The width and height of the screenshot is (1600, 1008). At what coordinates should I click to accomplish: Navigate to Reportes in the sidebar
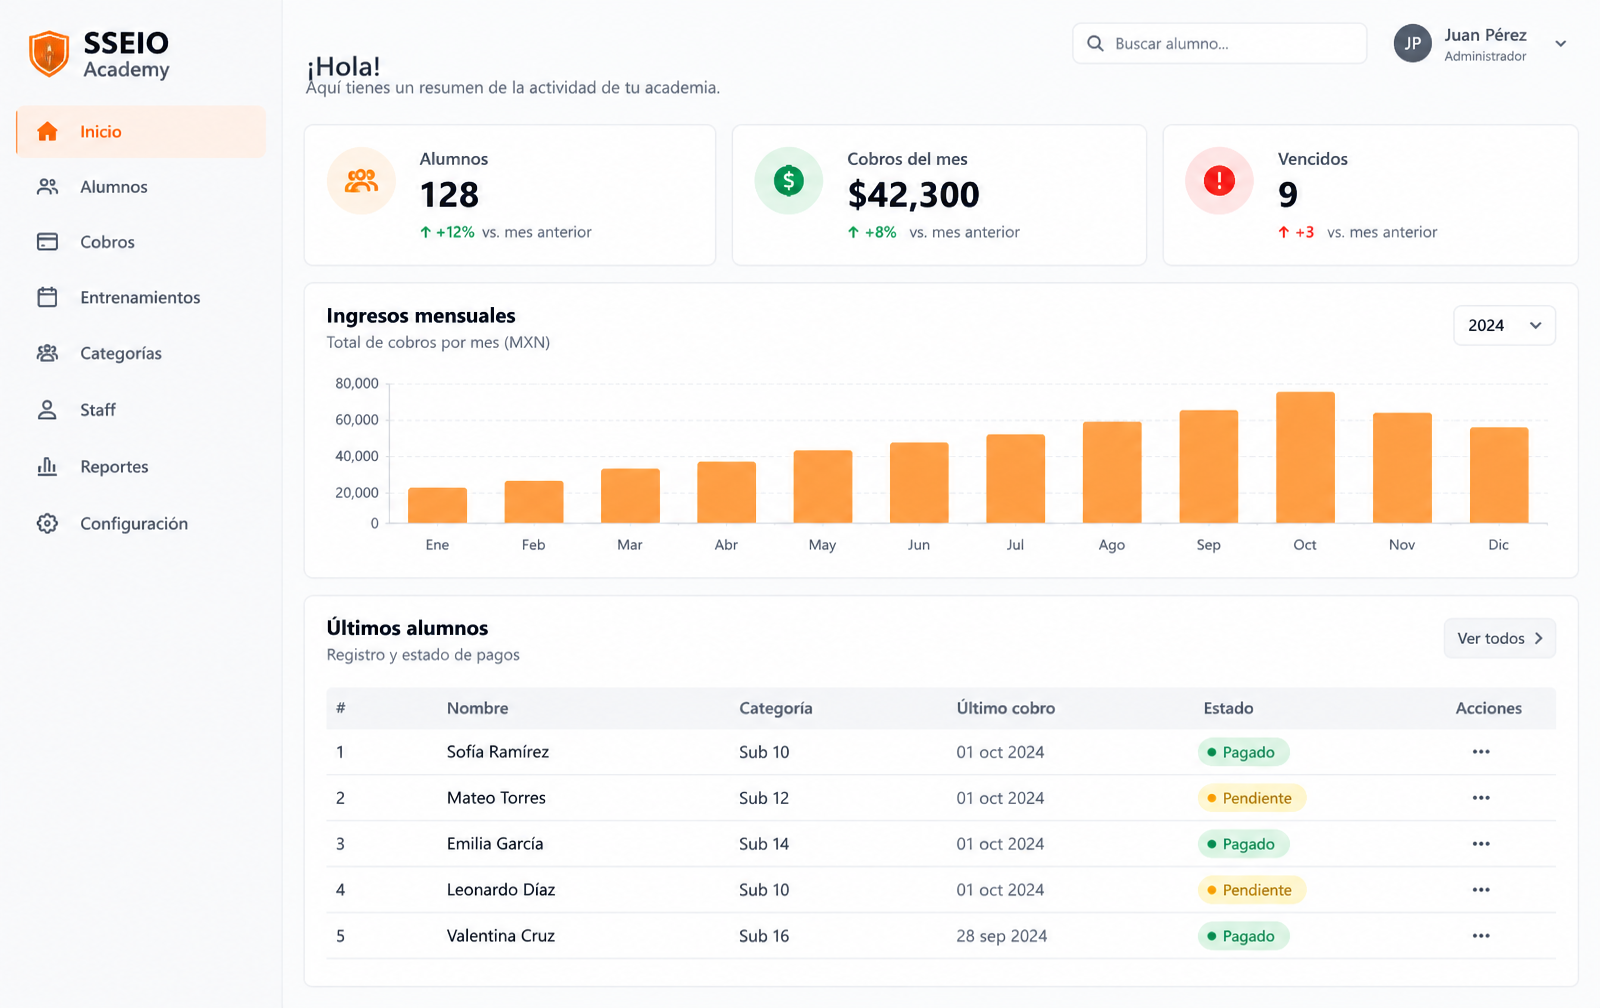[141, 466]
